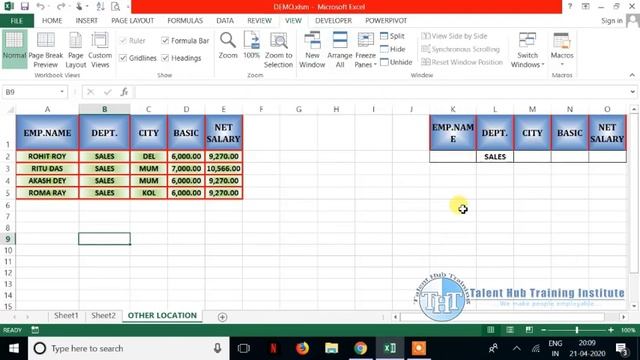Select the Normal workbook view
Screen dimensions: 640x360
[x=14, y=49]
